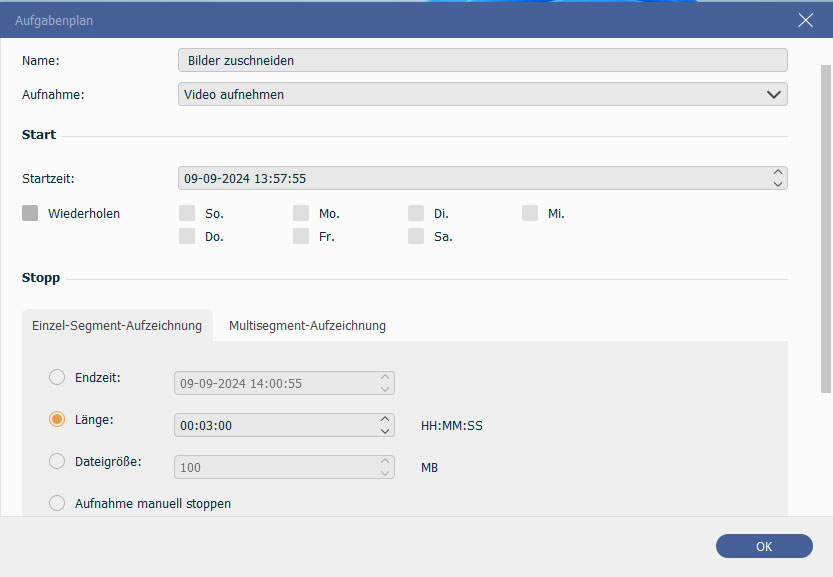Decrease the Dateigröße value via down arrow

(385, 472)
